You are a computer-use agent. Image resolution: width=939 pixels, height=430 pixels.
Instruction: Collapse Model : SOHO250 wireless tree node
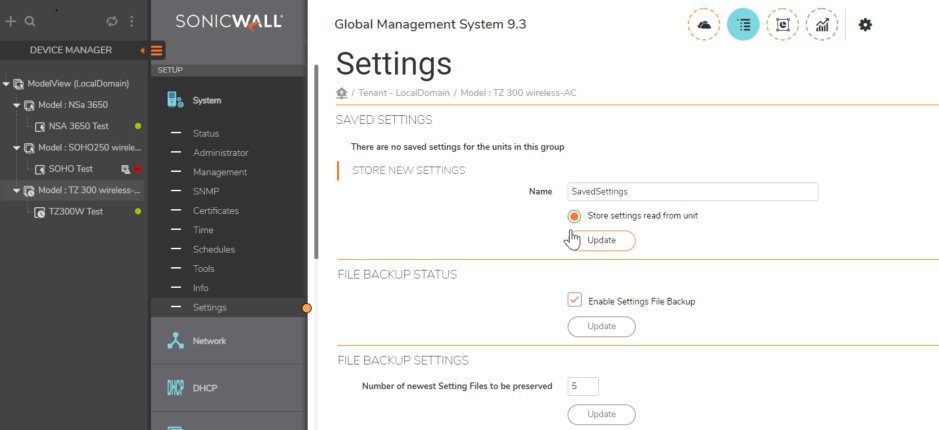coord(16,148)
